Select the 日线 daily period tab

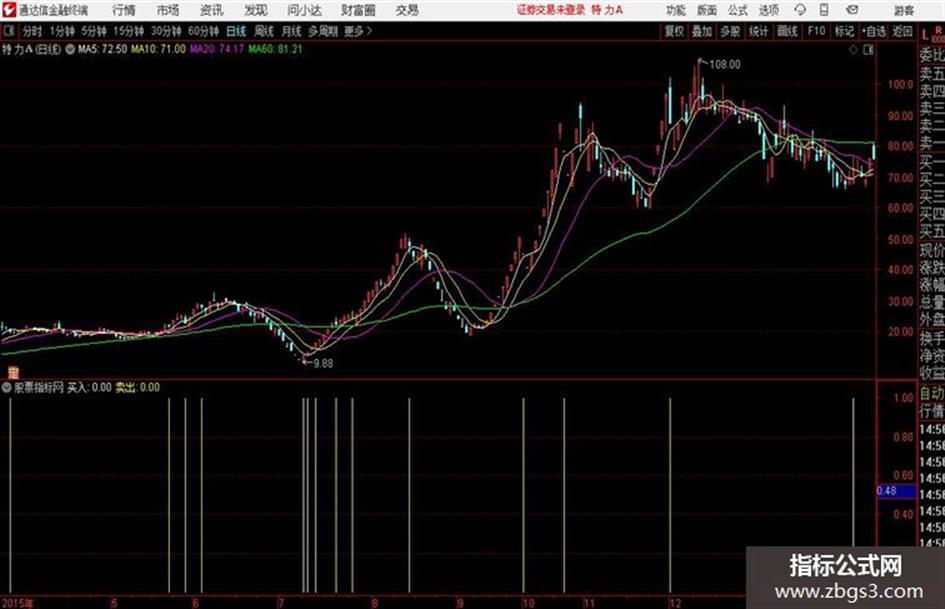[236, 31]
